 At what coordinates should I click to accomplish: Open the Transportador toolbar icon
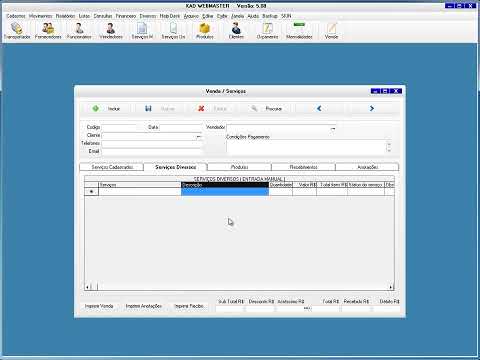17,31
